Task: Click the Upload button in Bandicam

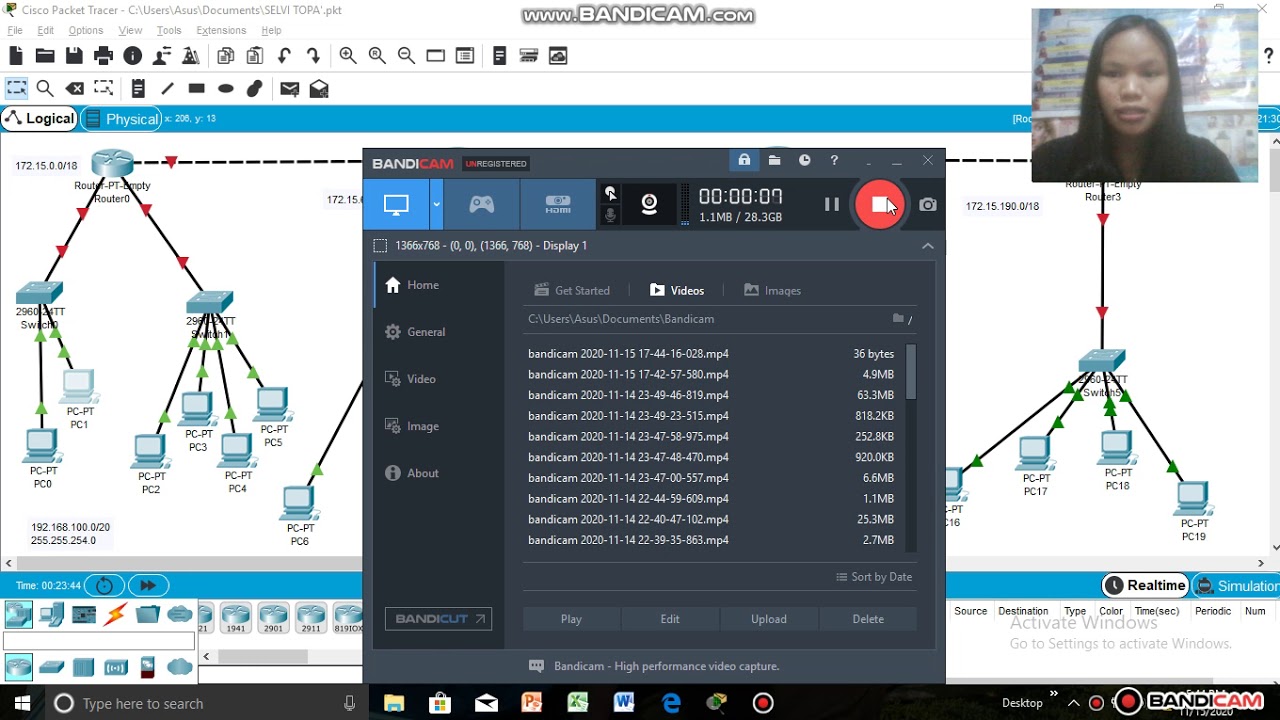Action: pyautogui.click(x=769, y=619)
